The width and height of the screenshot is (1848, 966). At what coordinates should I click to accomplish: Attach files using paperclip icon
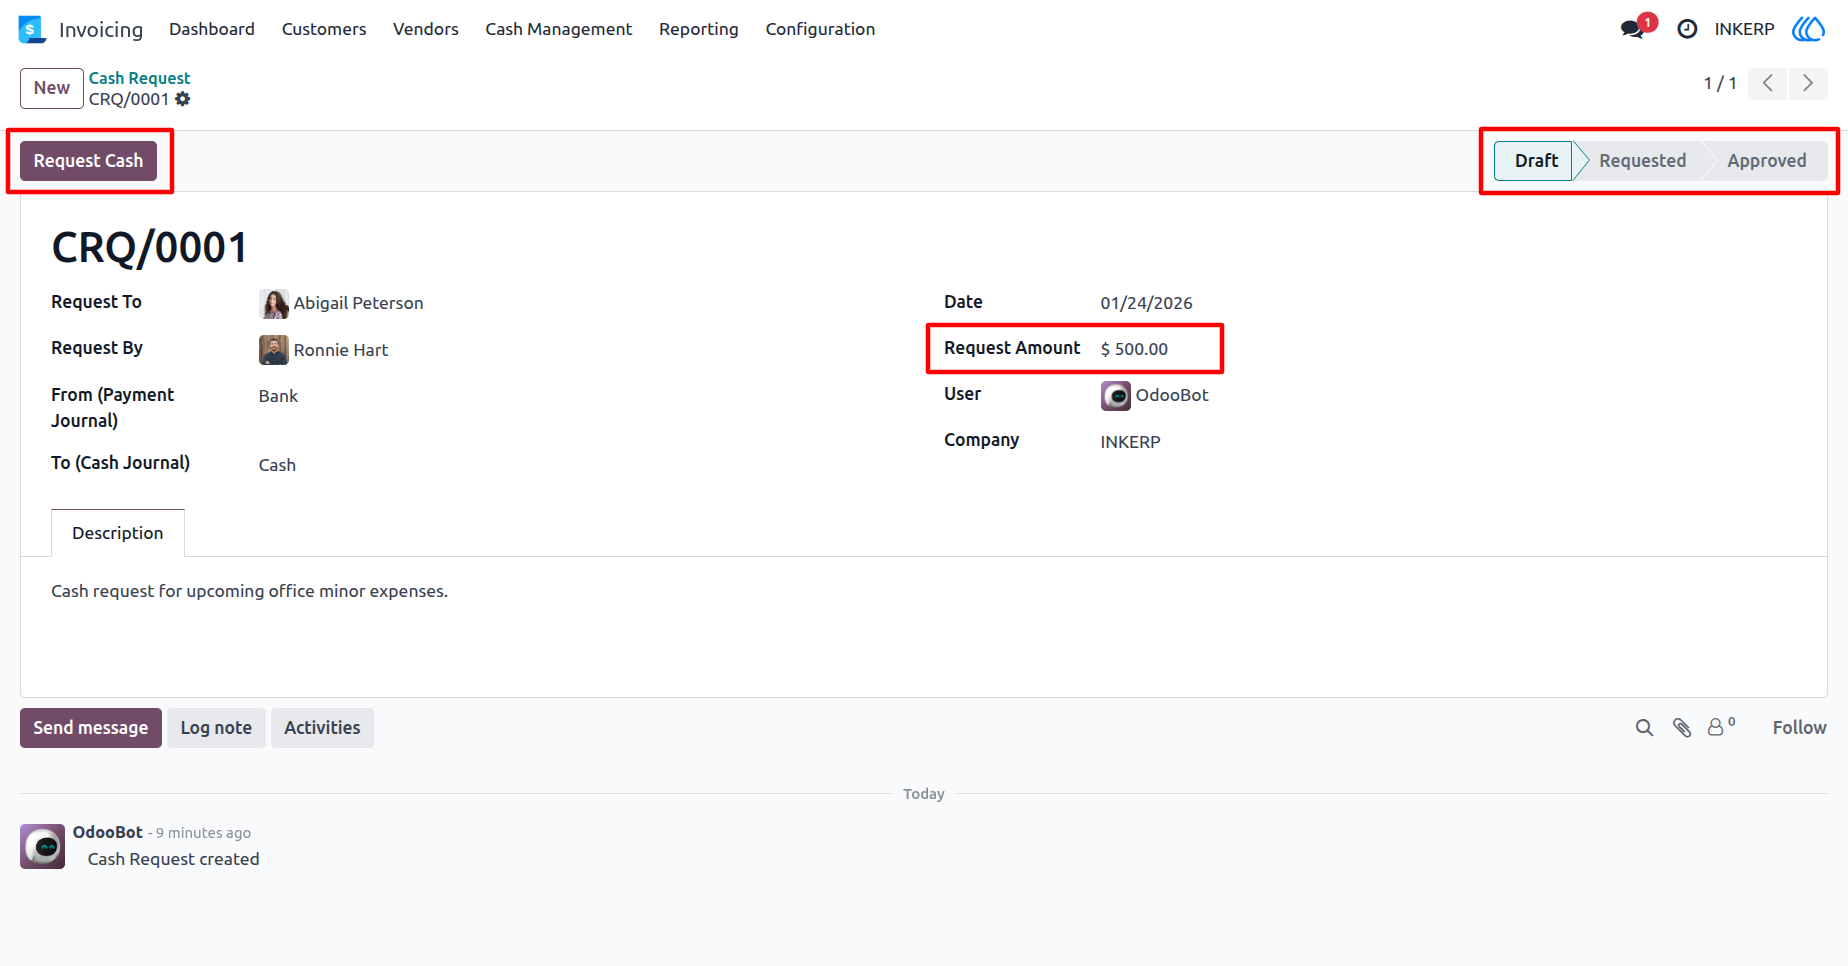coord(1682,728)
